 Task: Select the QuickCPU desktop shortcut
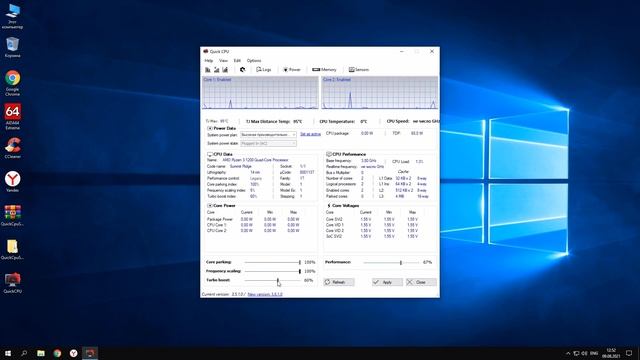[12, 283]
